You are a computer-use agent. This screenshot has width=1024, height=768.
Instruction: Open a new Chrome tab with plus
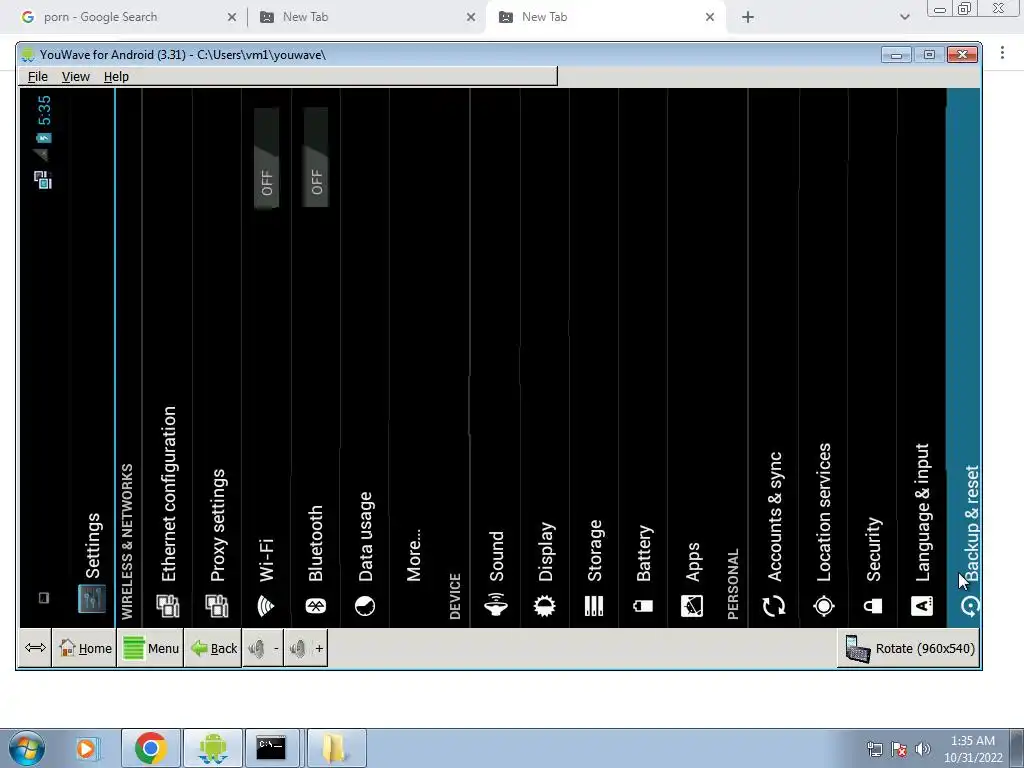(x=748, y=17)
